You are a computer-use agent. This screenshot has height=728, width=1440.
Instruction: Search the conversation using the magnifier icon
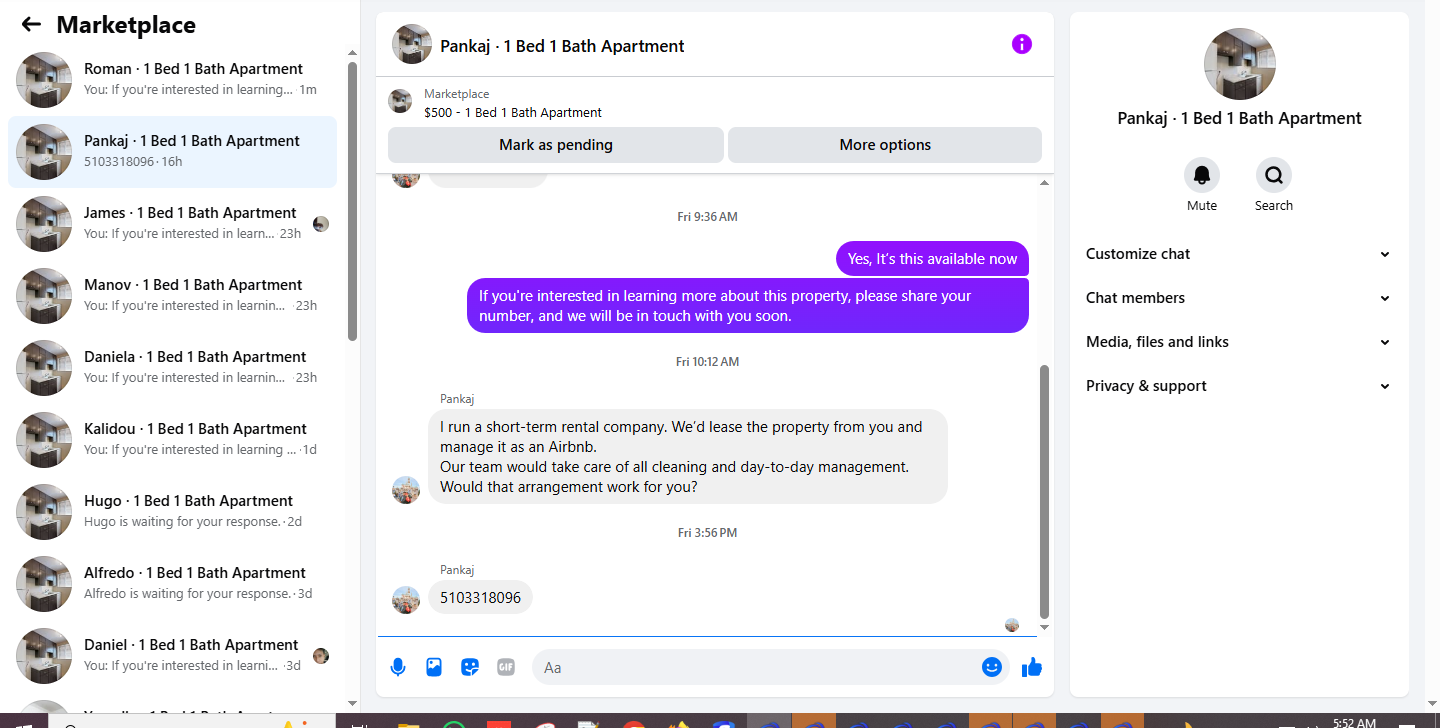click(x=1274, y=175)
